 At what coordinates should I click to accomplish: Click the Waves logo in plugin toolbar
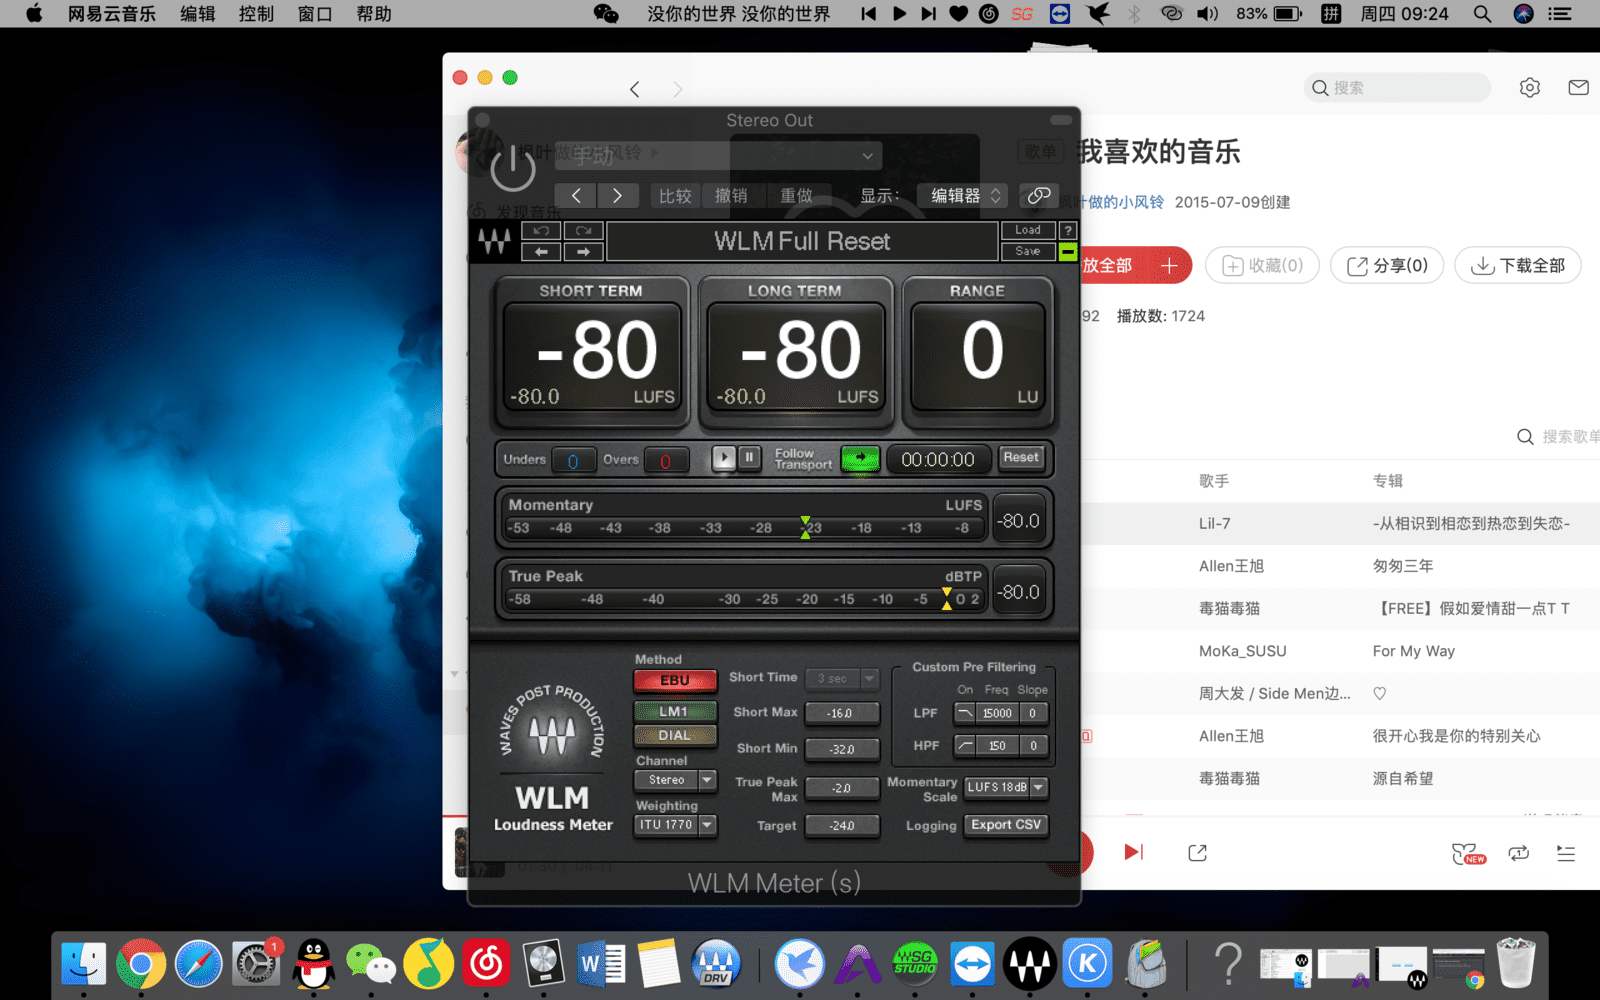point(494,241)
